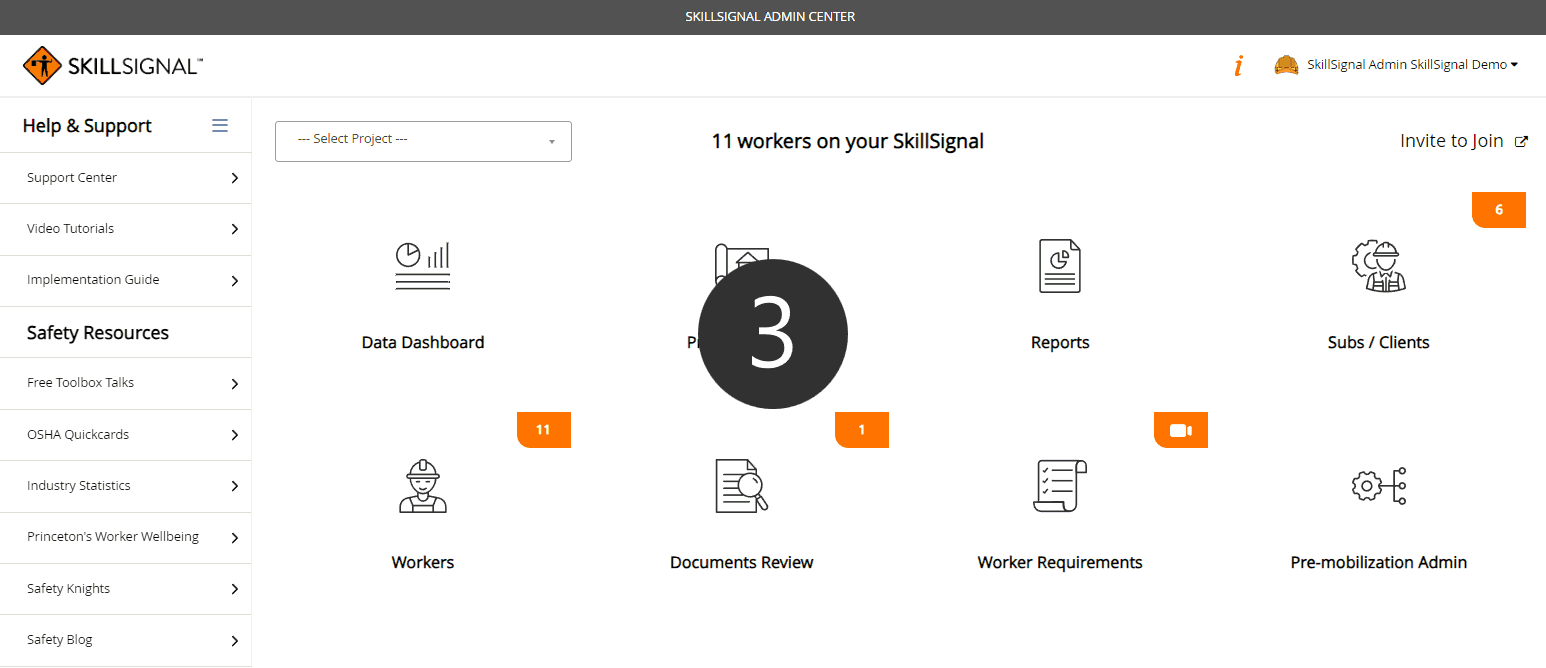The width and height of the screenshot is (1546, 668).
Task: Open OSHA Quickcards
Action: [x=125, y=434]
